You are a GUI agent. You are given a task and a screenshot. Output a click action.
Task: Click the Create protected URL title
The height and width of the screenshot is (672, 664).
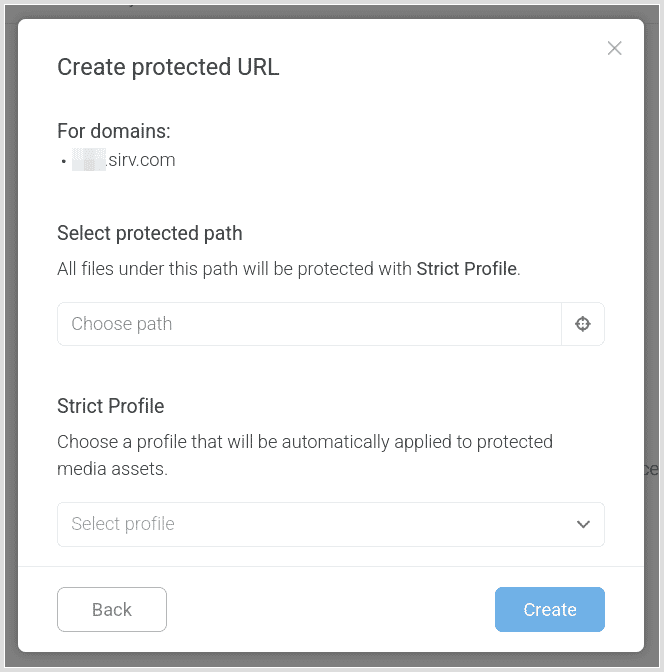point(168,67)
